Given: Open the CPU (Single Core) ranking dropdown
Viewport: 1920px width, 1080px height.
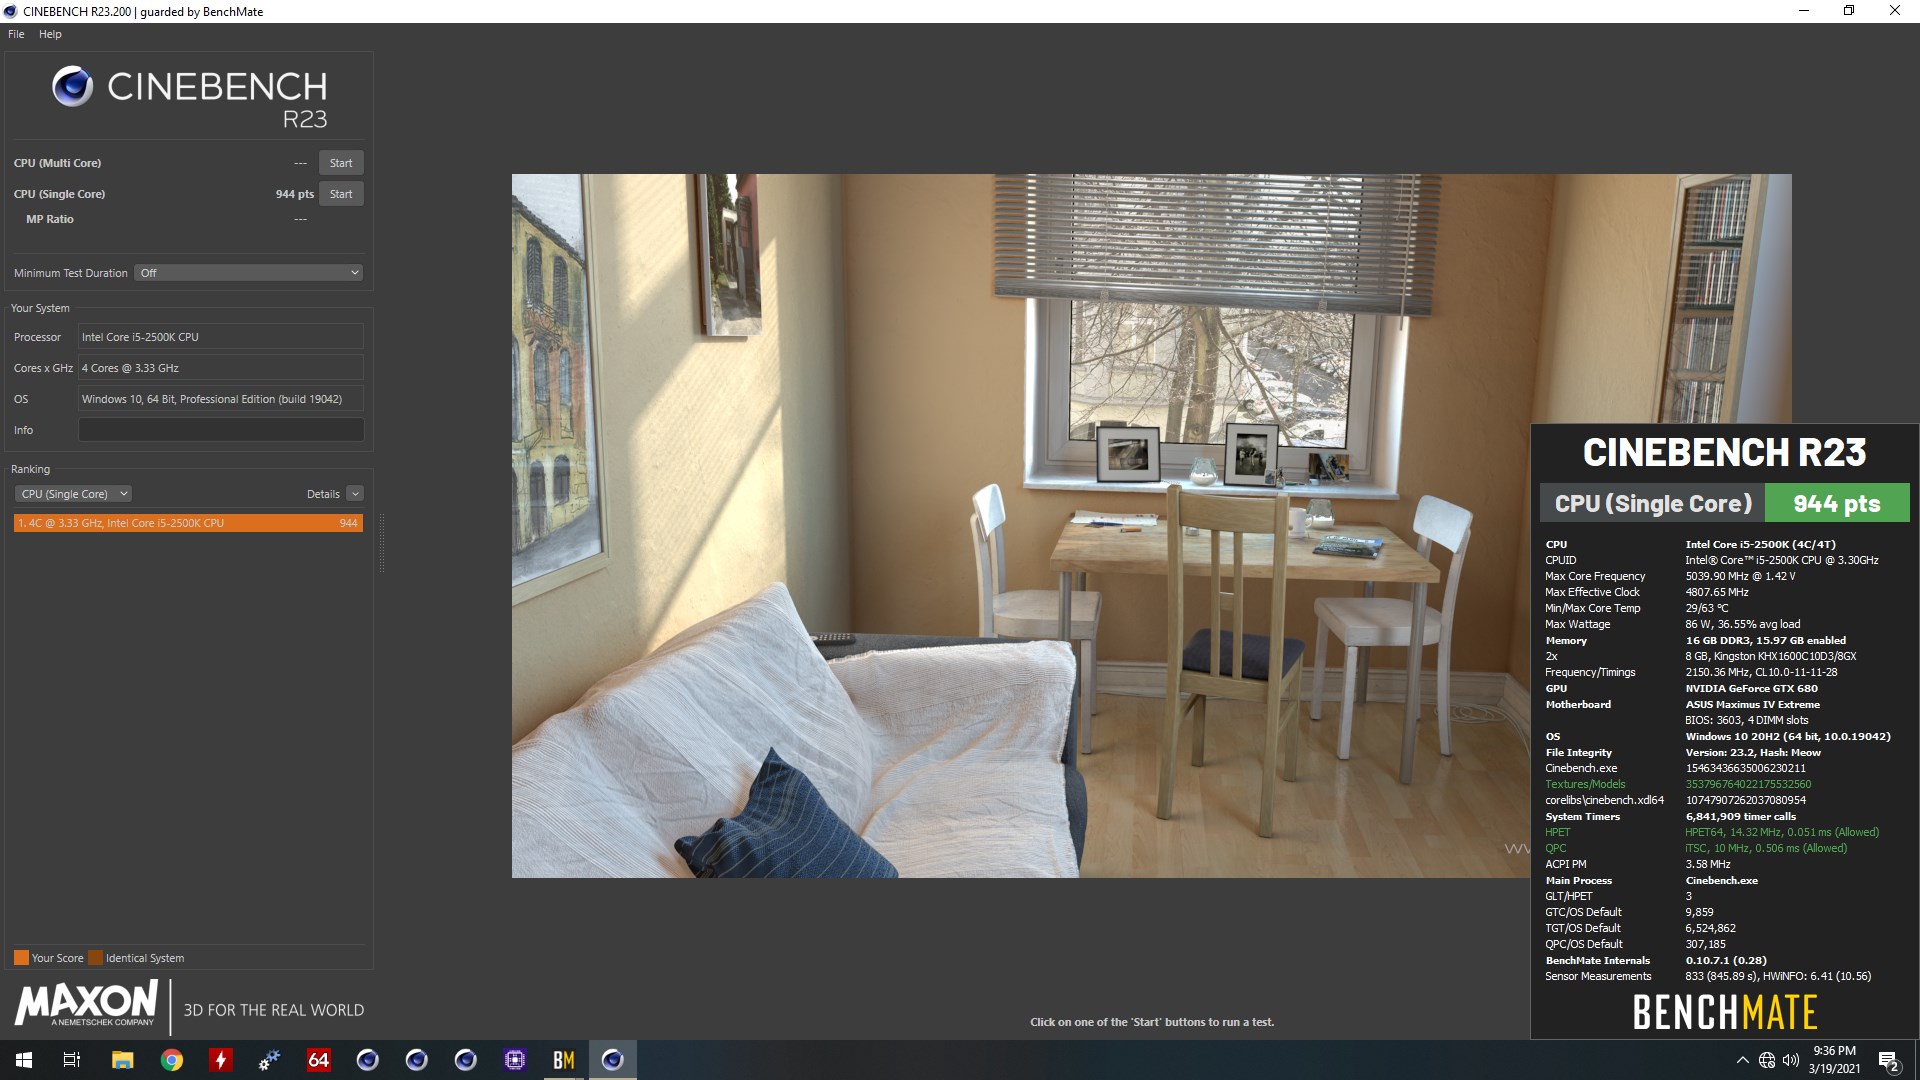Looking at the screenshot, I should point(73,494).
